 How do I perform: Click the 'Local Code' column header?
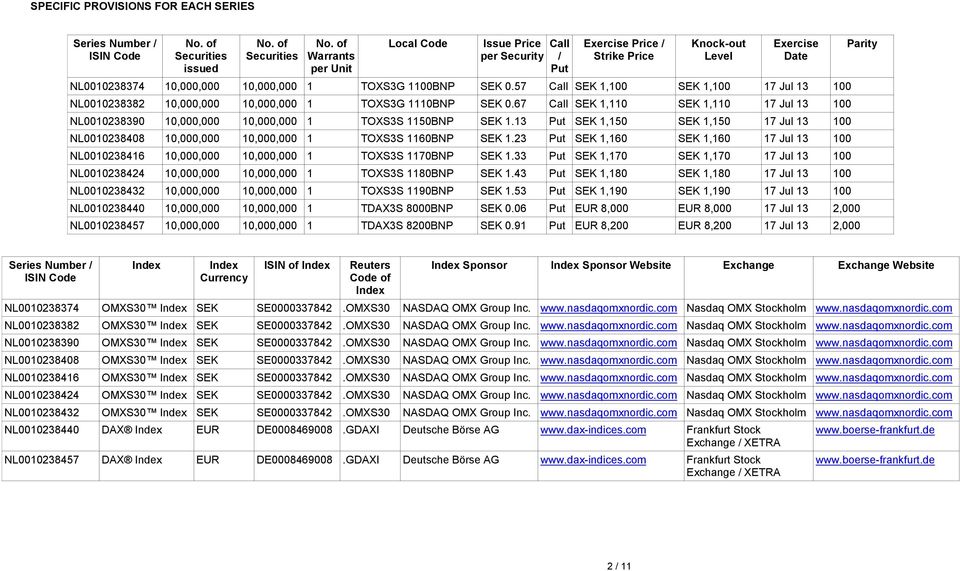[418, 43]
